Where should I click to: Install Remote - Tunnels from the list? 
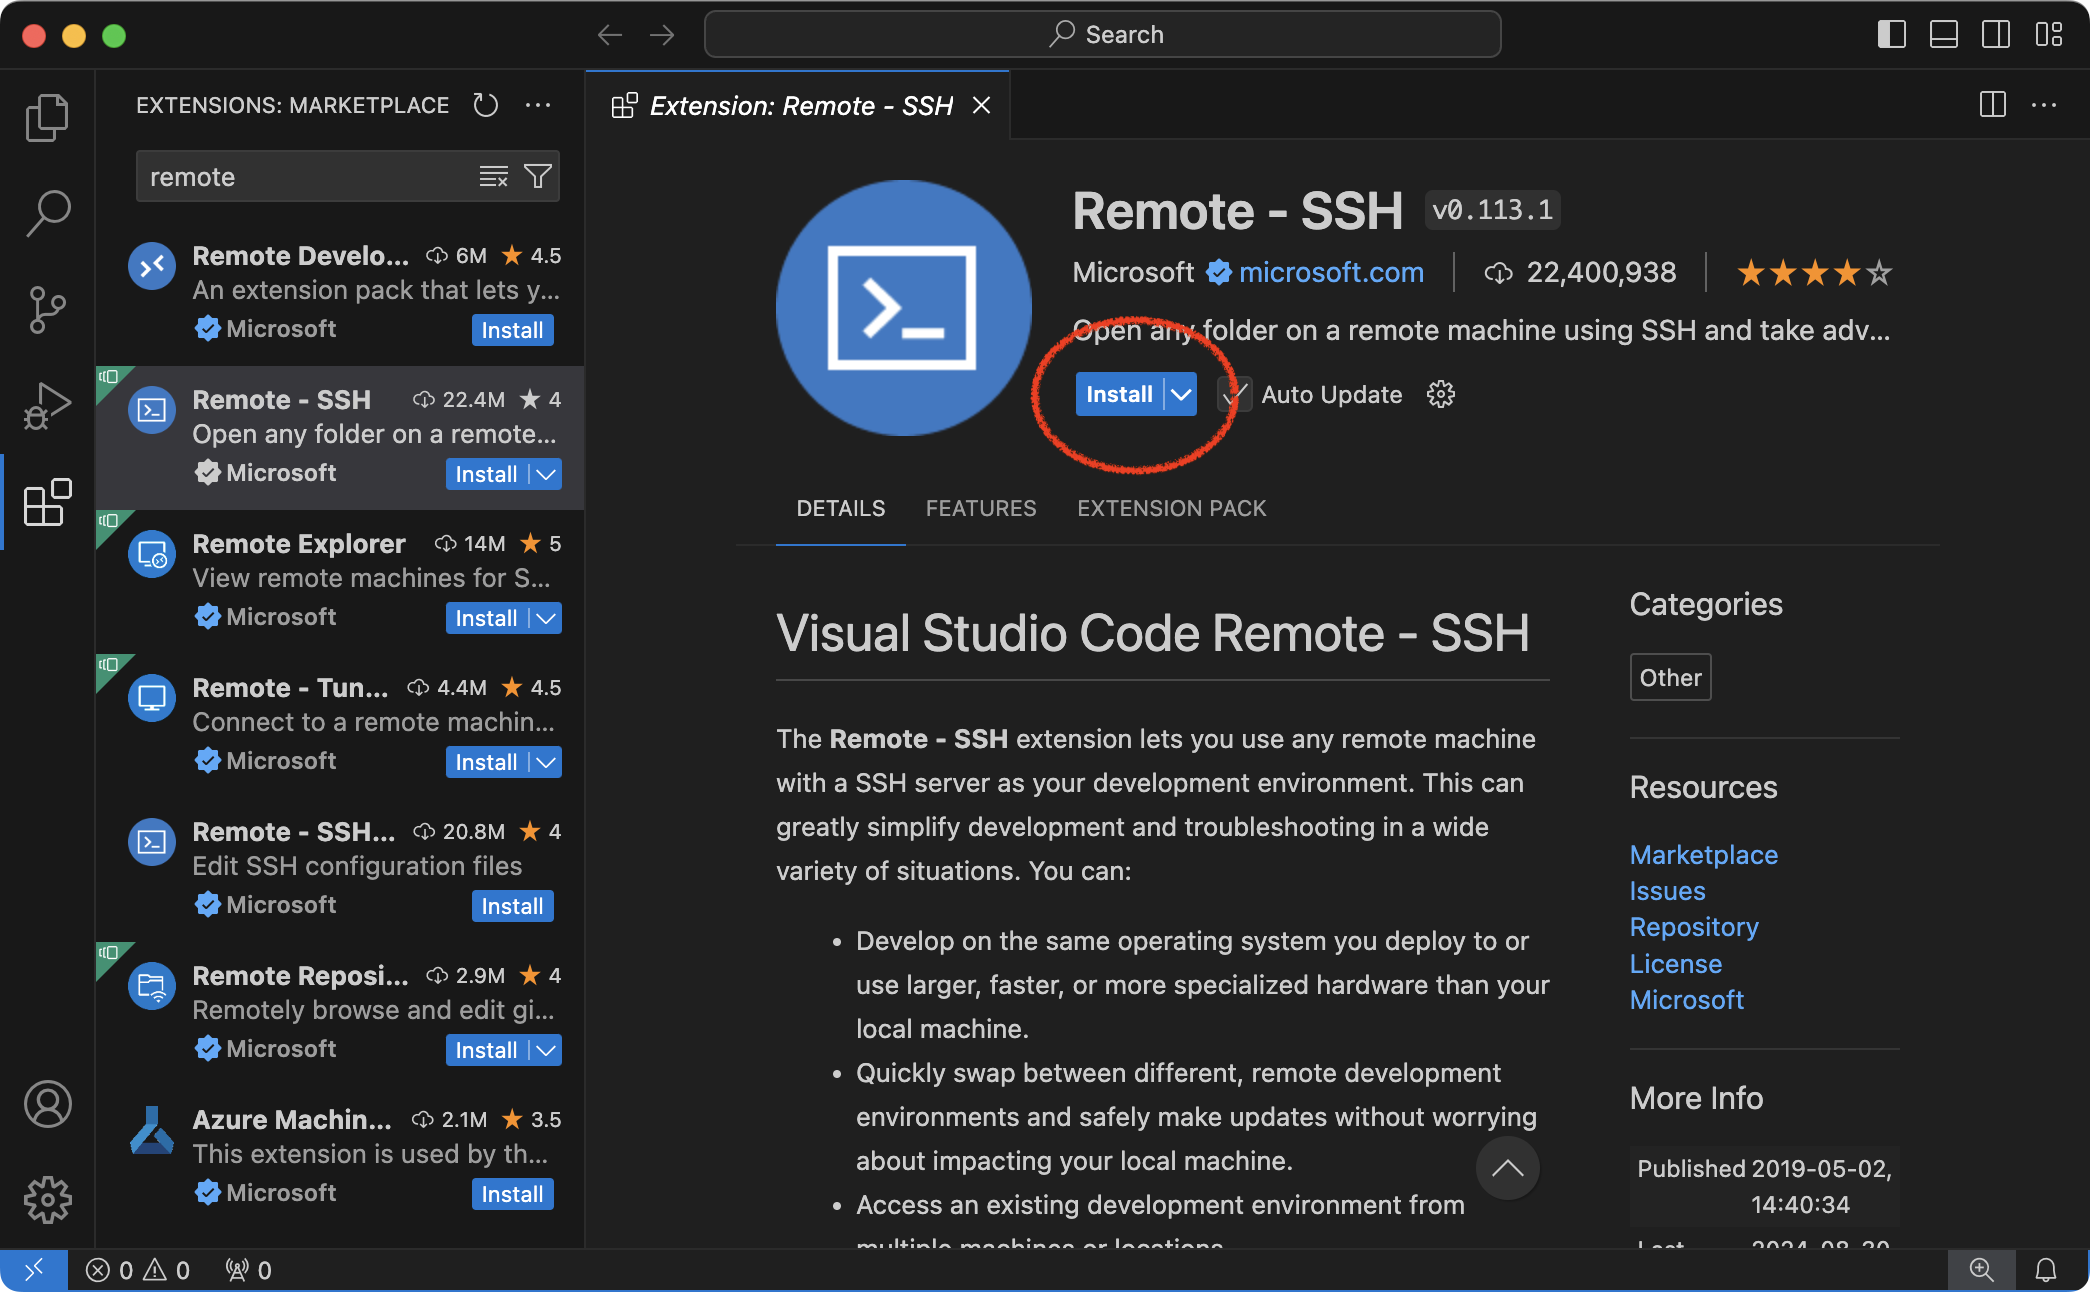pyautogui.click(x=487, y=762)
